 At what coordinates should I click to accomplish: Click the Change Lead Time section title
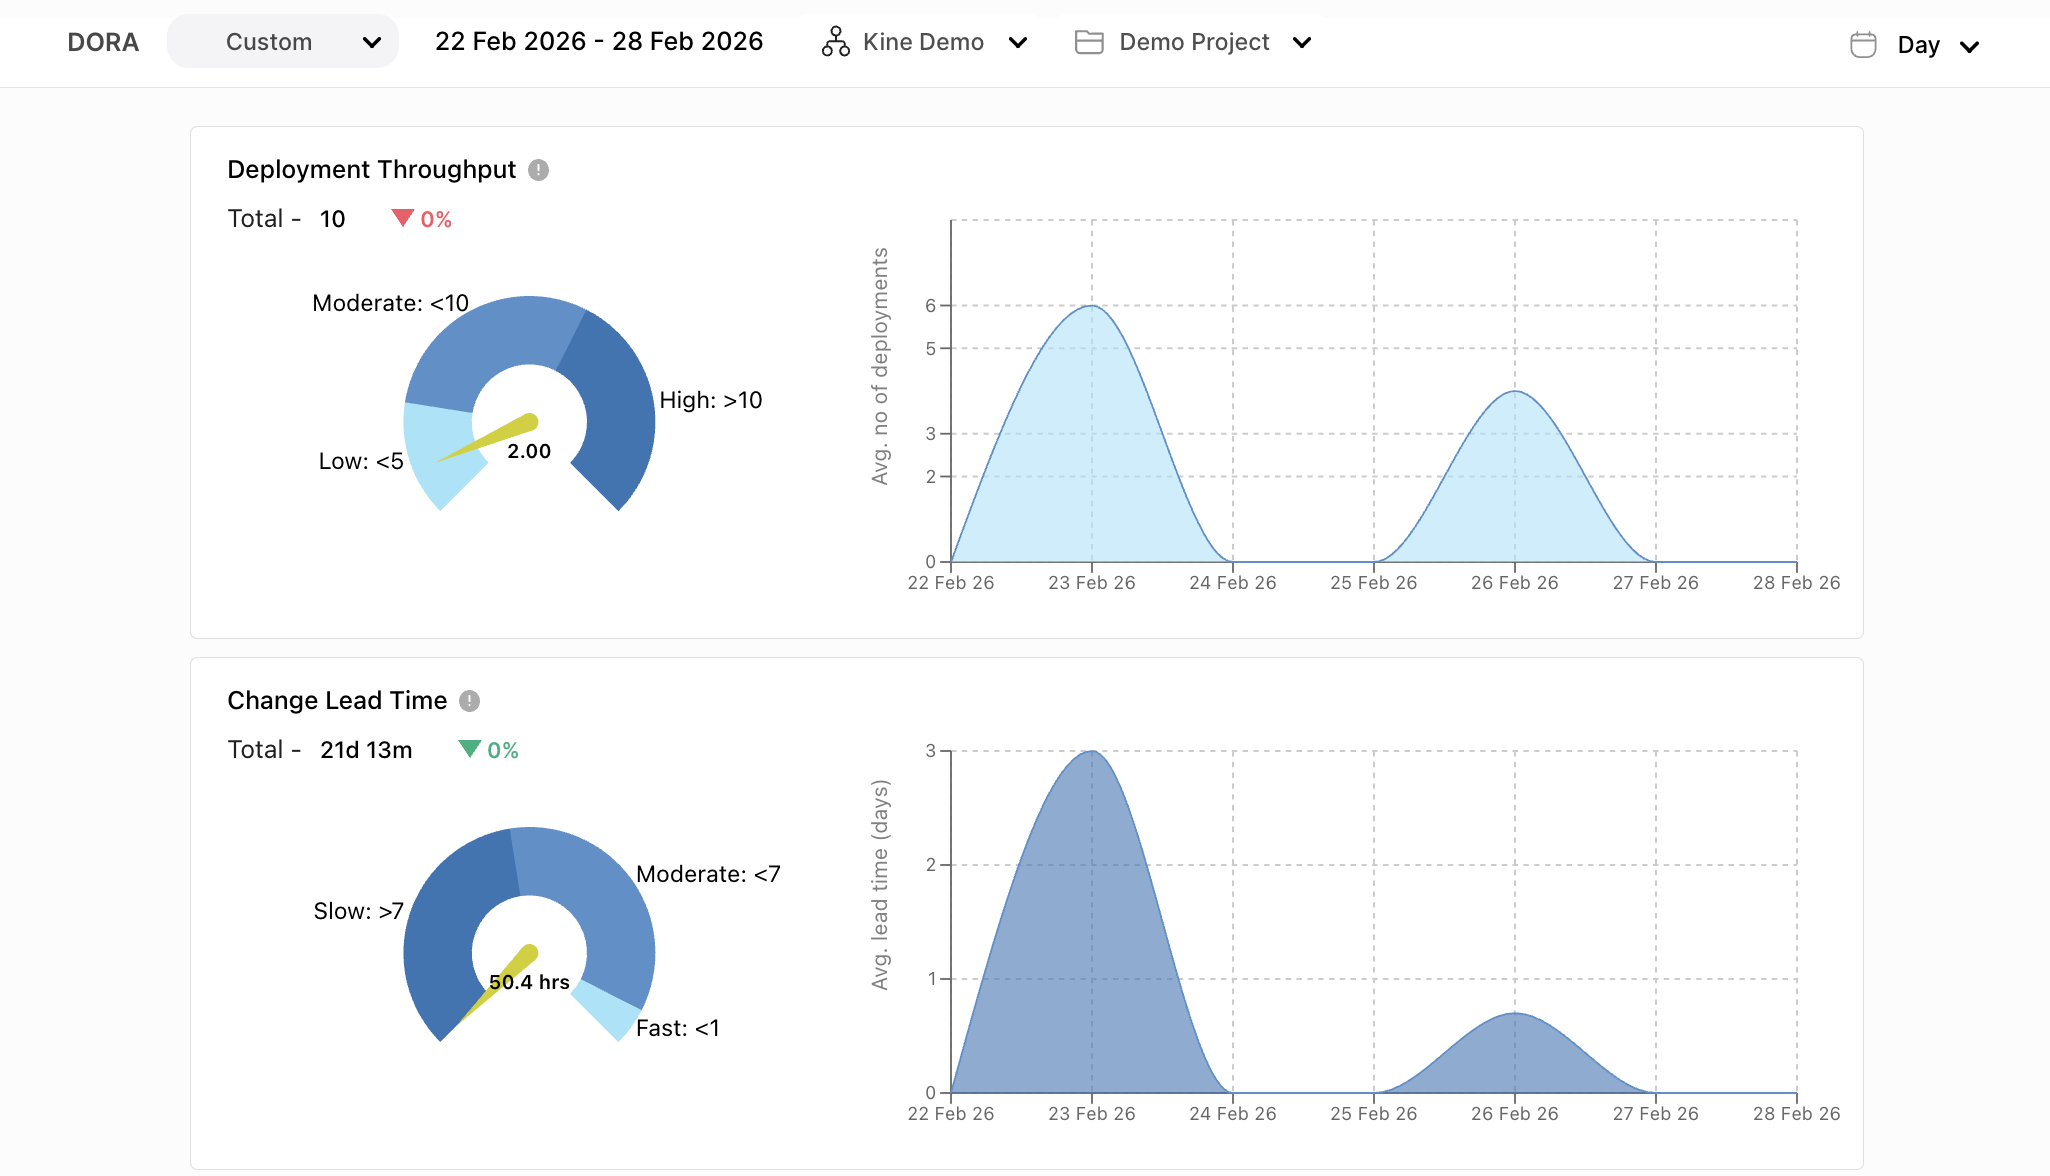337,701
